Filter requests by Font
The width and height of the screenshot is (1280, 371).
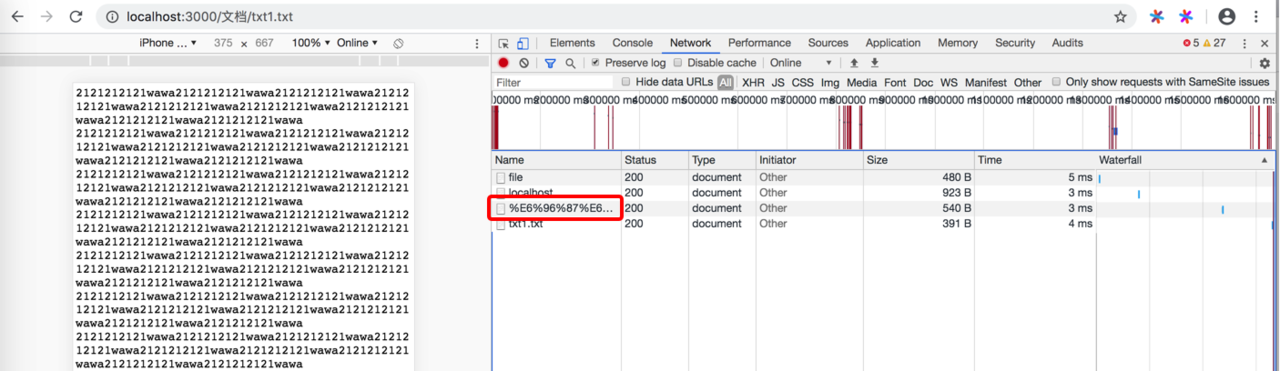(x=895, y=82)
